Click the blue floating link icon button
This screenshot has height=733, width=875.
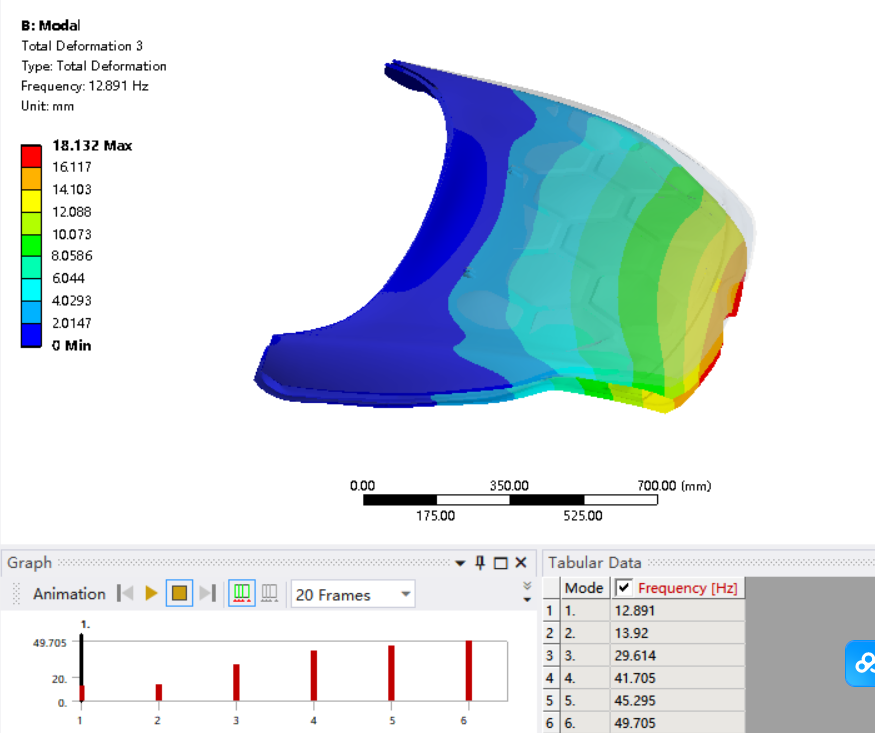pos(861,663)
